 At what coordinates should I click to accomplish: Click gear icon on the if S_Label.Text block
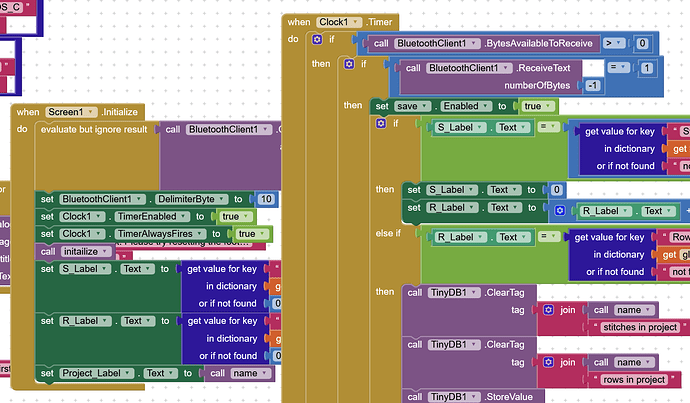(x=381, y=123)
